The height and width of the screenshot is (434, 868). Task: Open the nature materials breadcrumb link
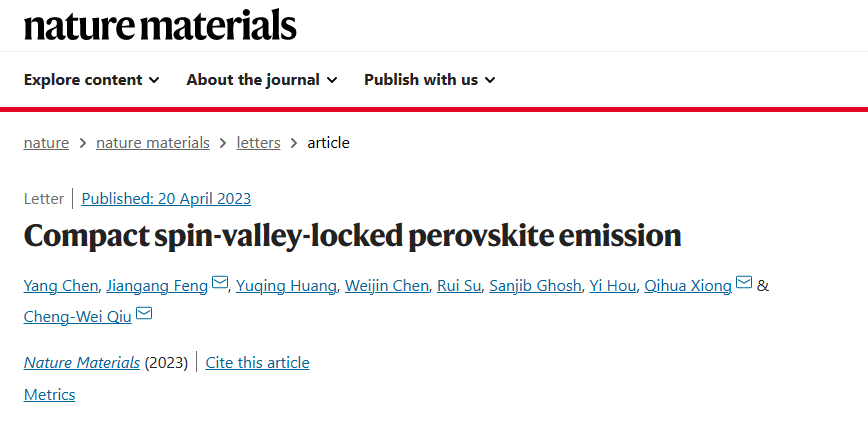[x=153, y=143]
